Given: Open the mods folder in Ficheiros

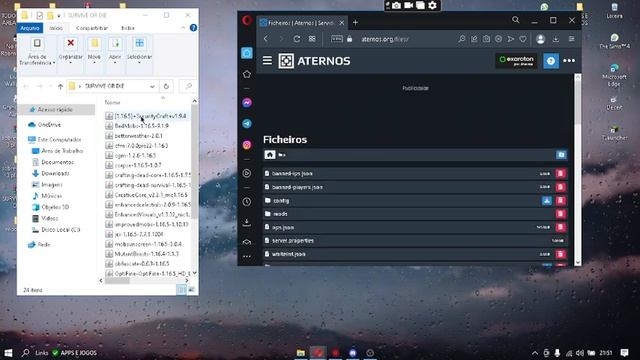Looking at the screenshot, I should [280, 214].
